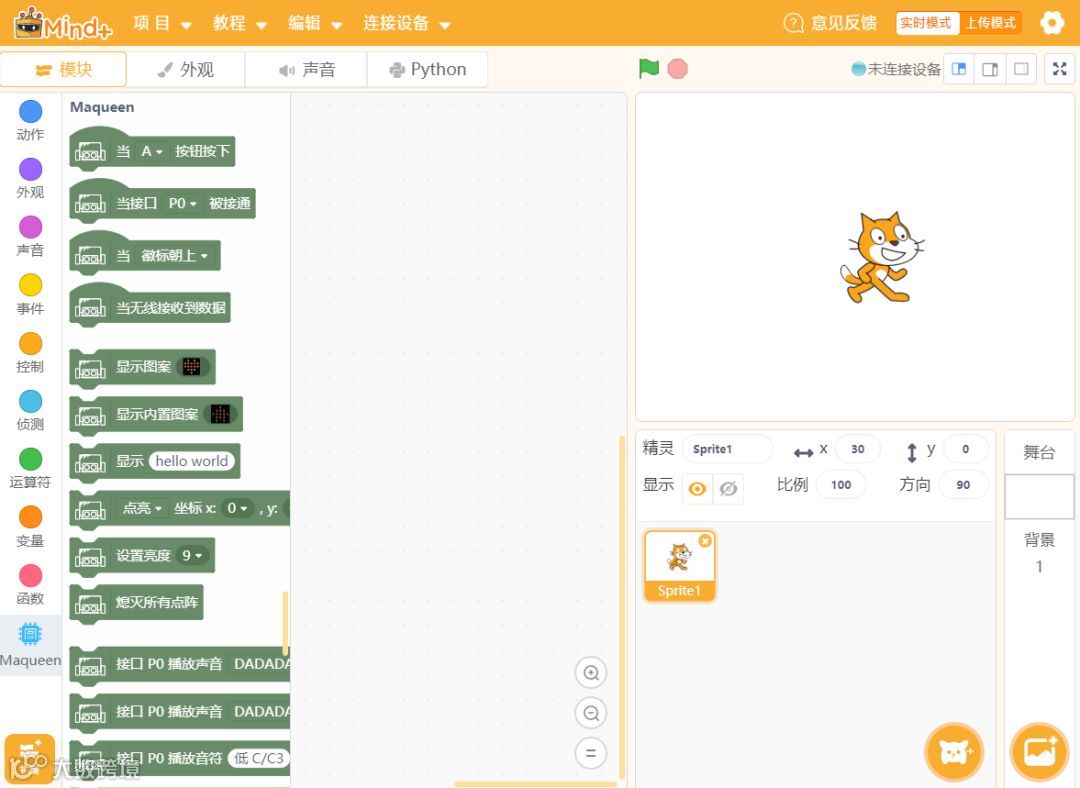Select the purple 外观 looks category
This screenshot has height=788, width=1080.
click(30, 178)
